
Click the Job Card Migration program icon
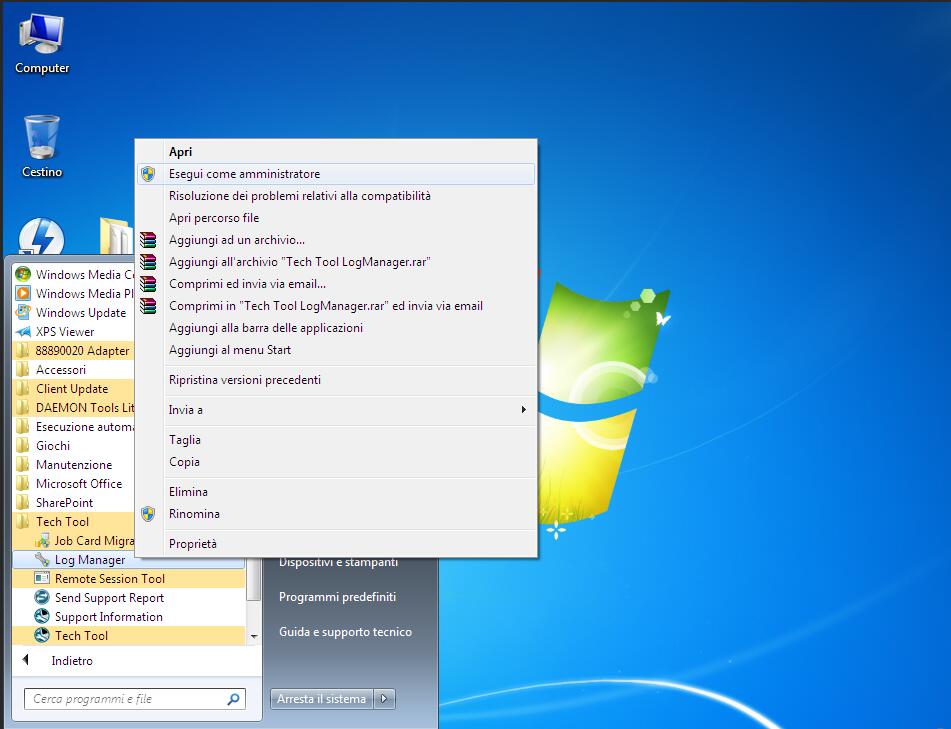[x=42, y=540]
